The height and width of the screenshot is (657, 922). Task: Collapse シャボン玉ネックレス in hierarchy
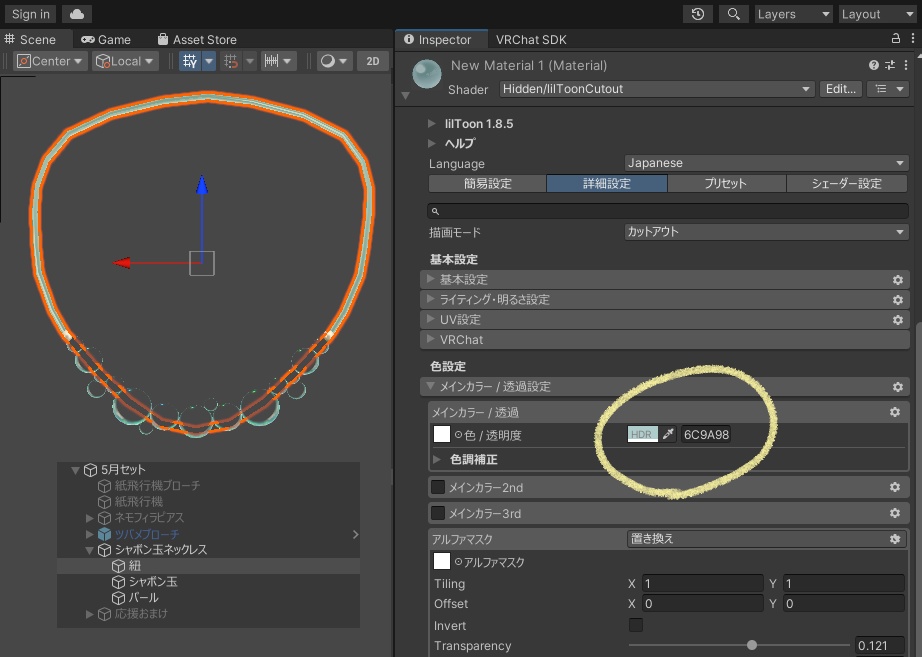[x=89, y=551]
